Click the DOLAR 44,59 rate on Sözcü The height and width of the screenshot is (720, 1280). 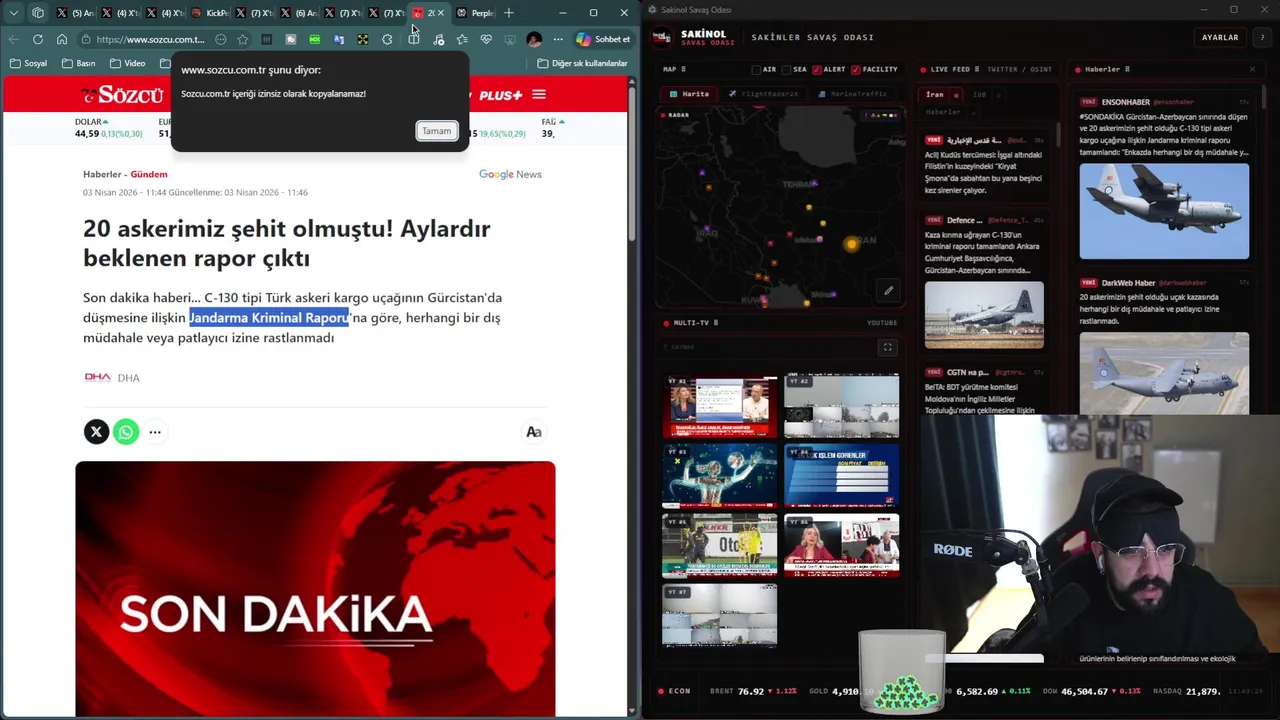(87, 134)
